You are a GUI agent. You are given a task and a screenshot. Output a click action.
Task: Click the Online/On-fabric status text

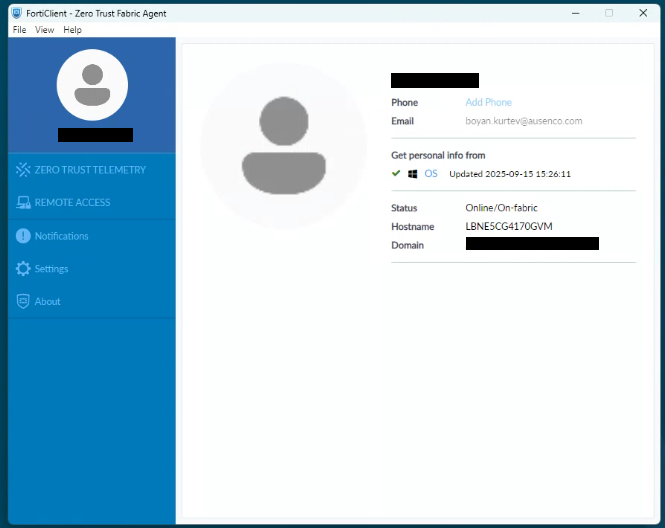(501, 208)
